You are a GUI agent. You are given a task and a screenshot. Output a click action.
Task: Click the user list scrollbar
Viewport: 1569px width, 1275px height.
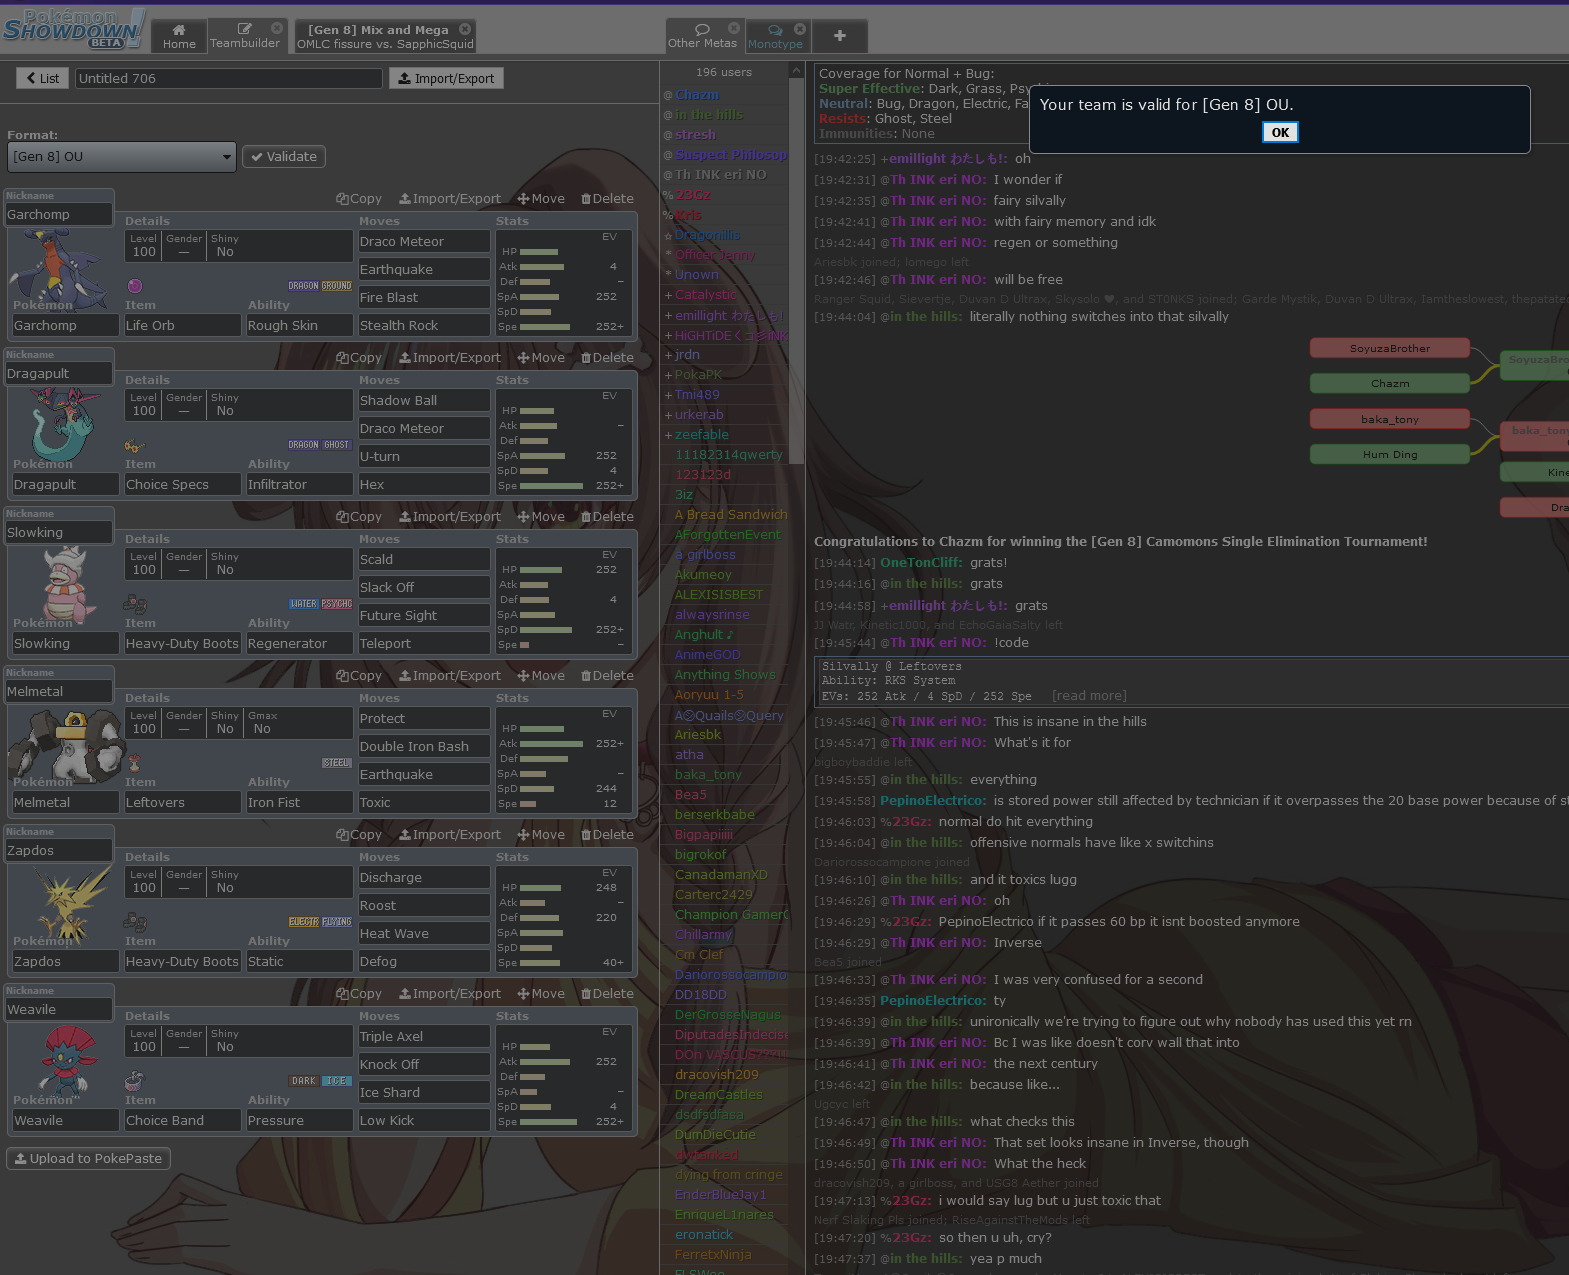pyautogui.click(x=796, y=270)
